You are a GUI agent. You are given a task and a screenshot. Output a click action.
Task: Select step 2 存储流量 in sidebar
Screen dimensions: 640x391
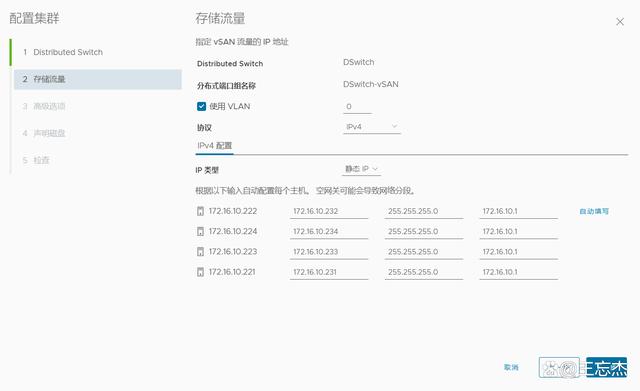click(98, 79)
